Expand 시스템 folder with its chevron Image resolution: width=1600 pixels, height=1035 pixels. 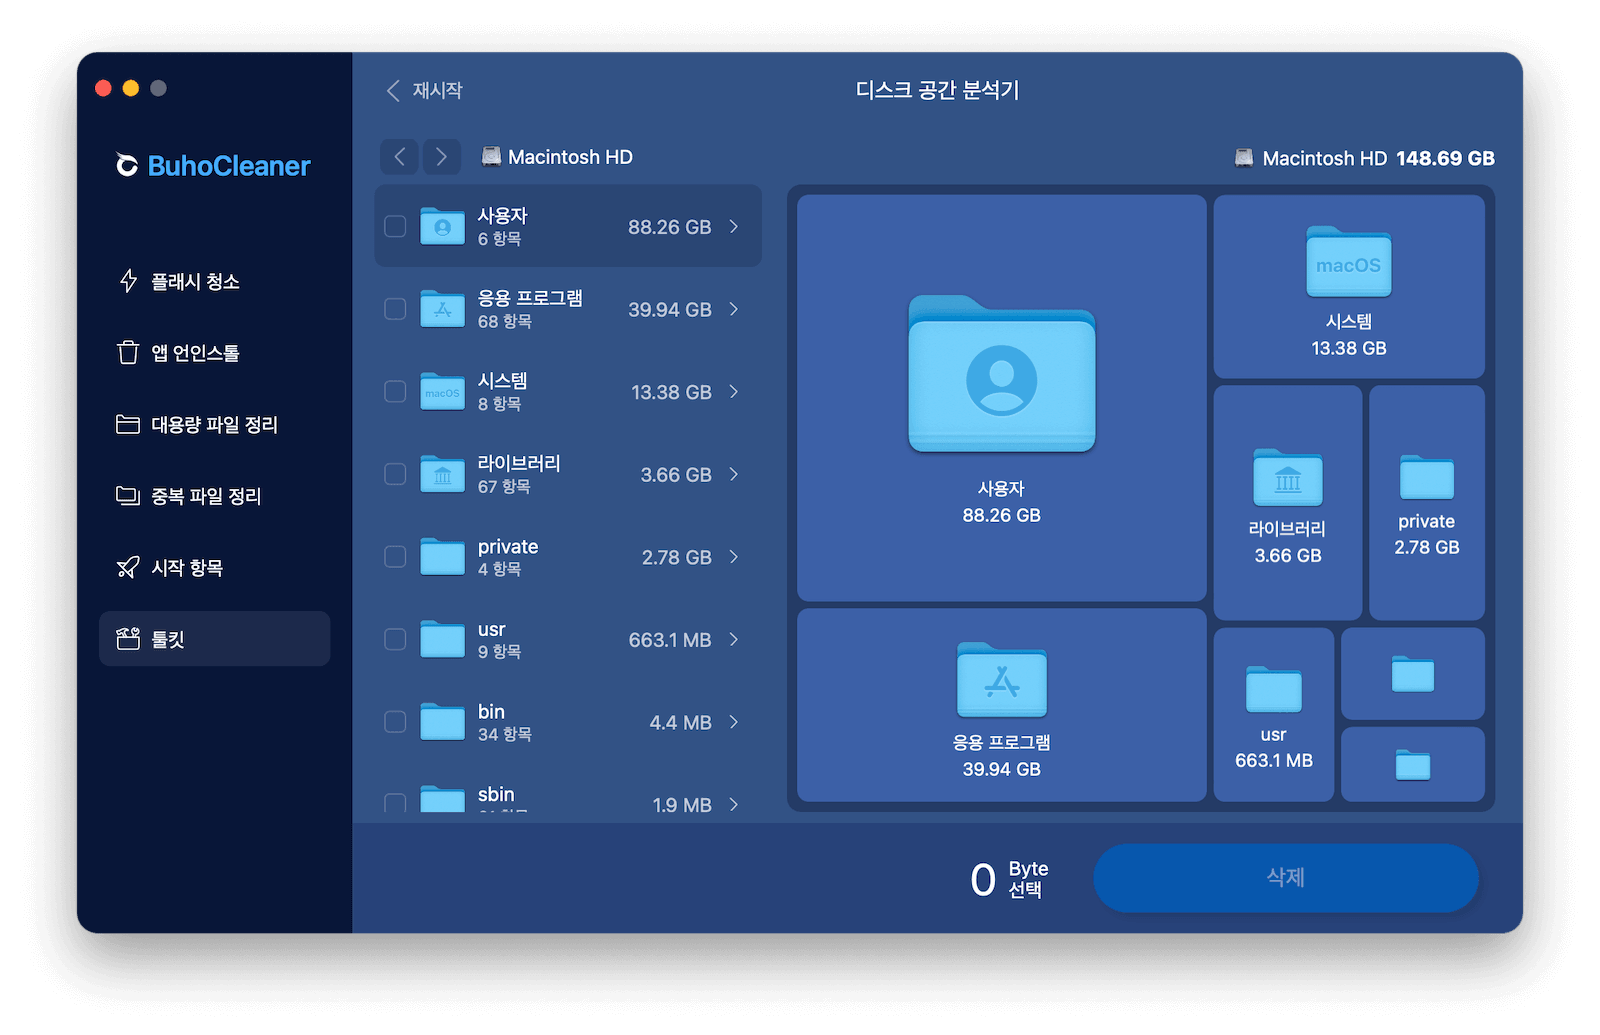(x=734, y=392)
